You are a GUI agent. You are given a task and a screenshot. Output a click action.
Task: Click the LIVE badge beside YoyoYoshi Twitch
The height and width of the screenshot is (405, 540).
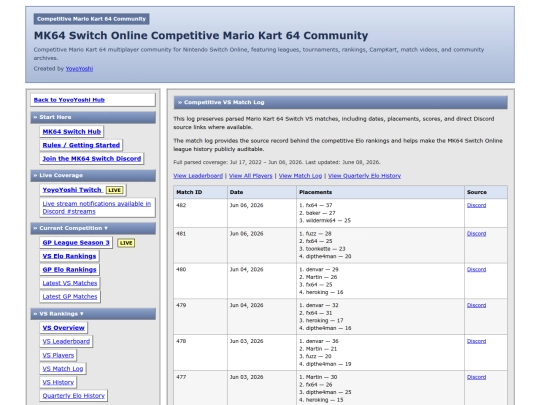pyautogui.click(x=115, y=190)
